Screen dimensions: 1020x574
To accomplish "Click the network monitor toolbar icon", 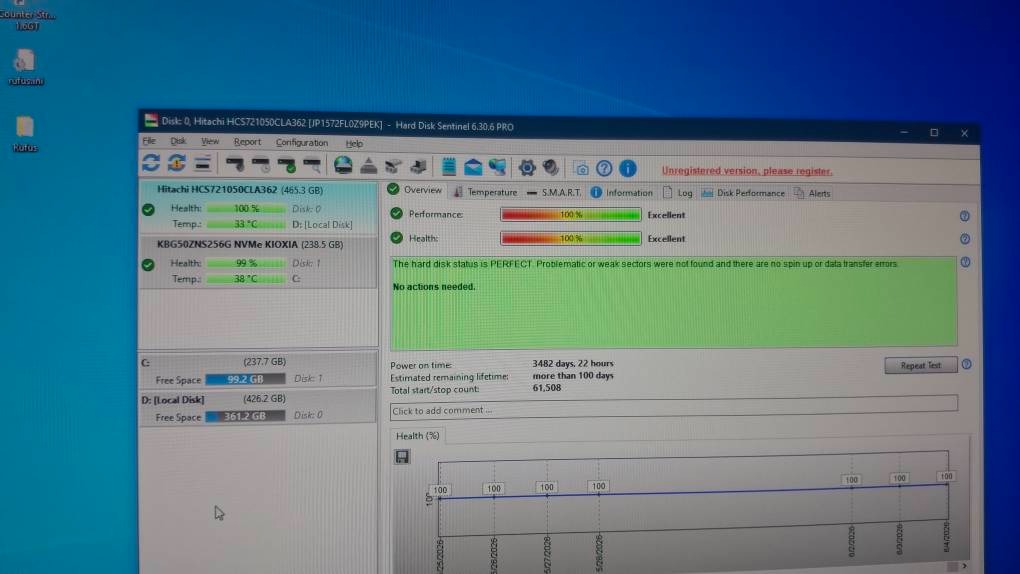I will coord(498,167).
